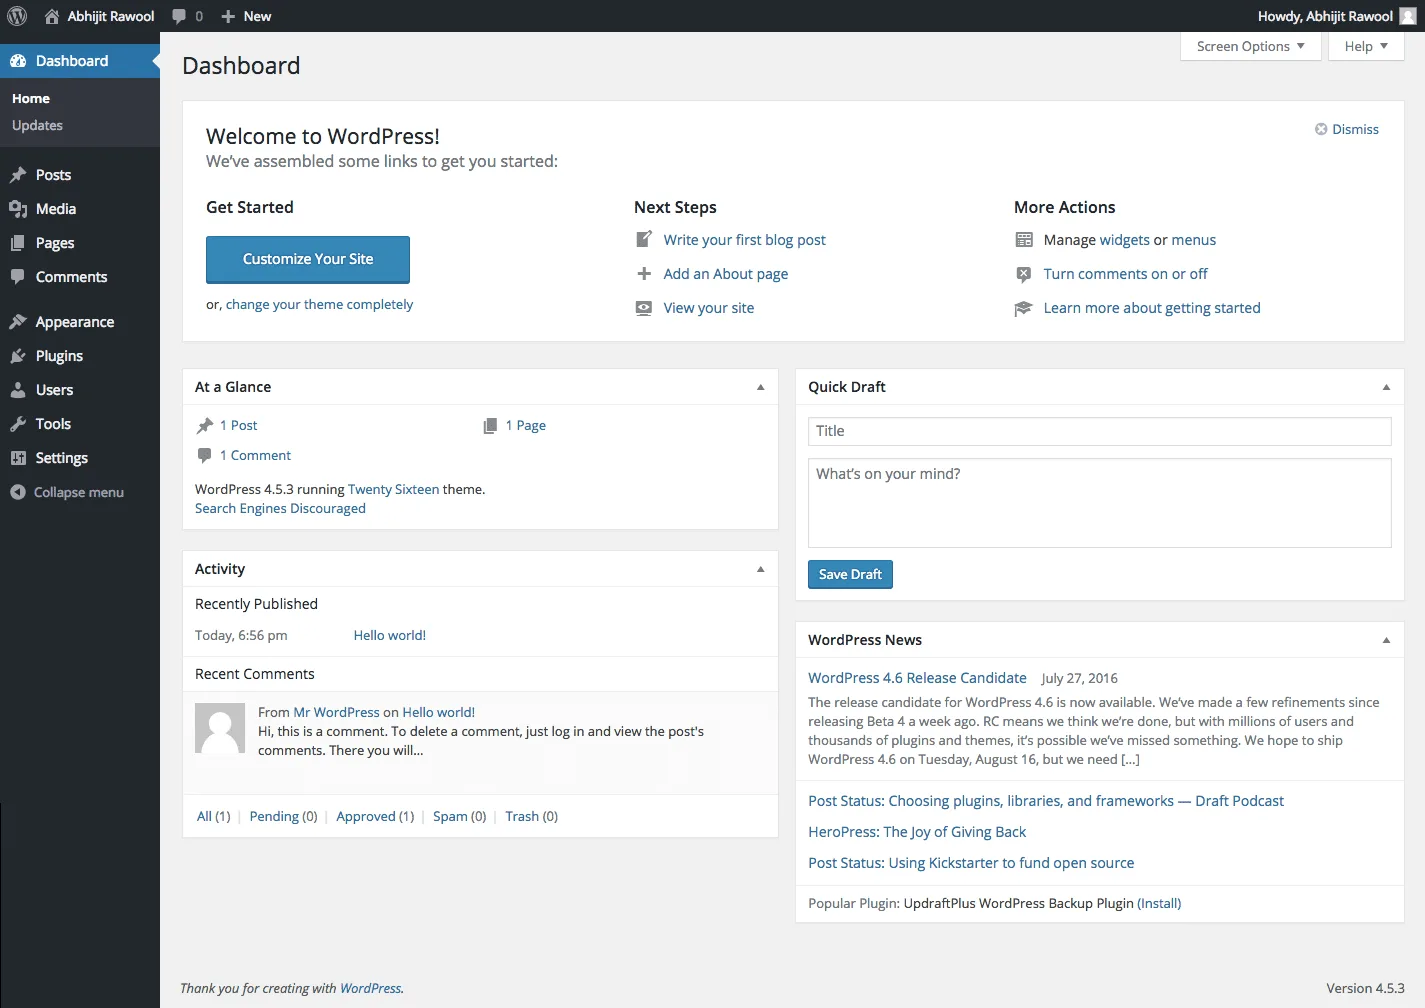Filter comments by Spam (0)
1425x1008 pixels.
(459, 816)
